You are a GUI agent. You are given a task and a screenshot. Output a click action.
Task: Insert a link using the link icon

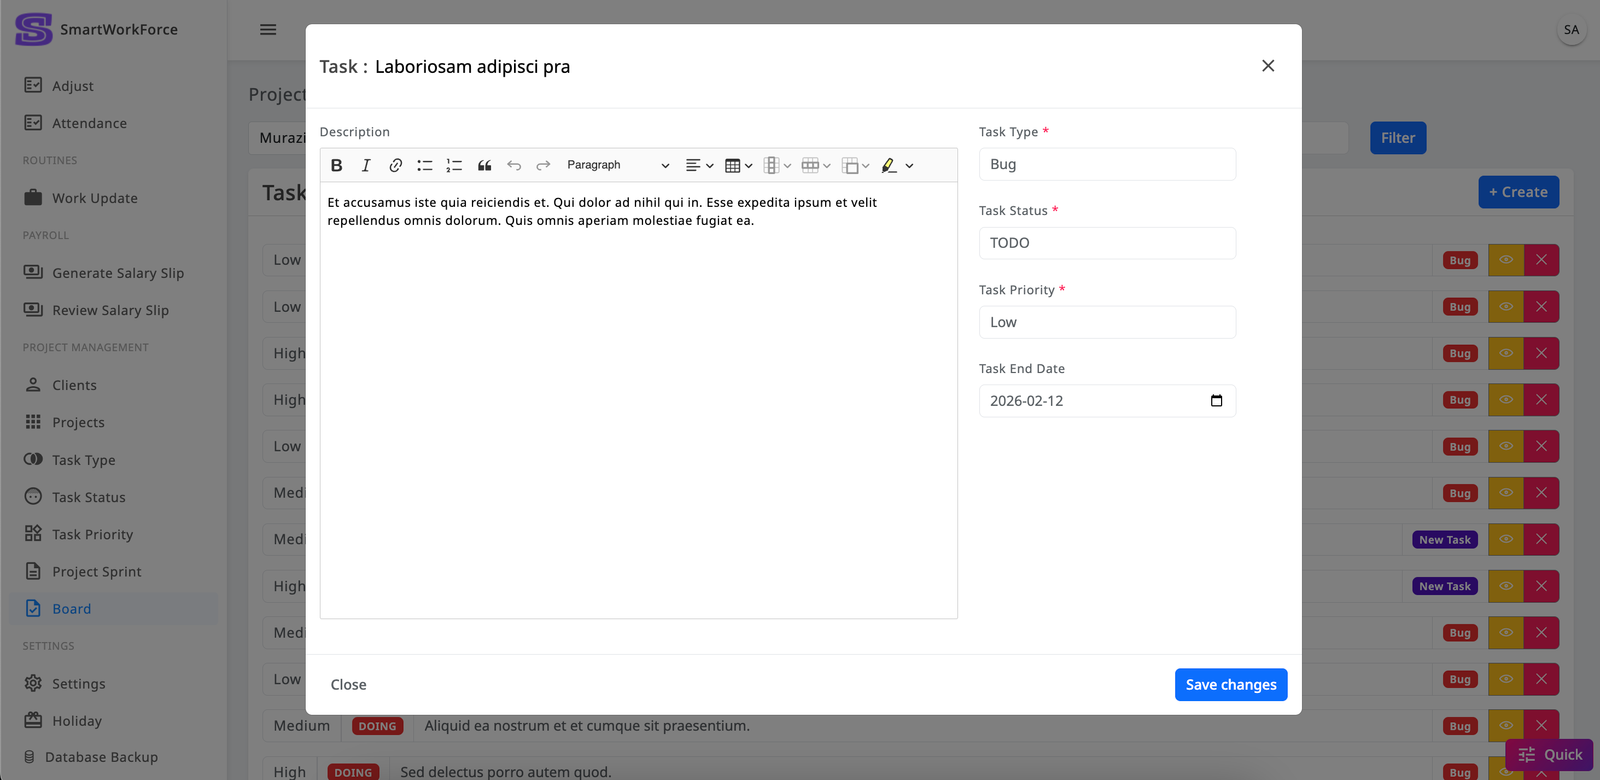click(x=396, y=166)
